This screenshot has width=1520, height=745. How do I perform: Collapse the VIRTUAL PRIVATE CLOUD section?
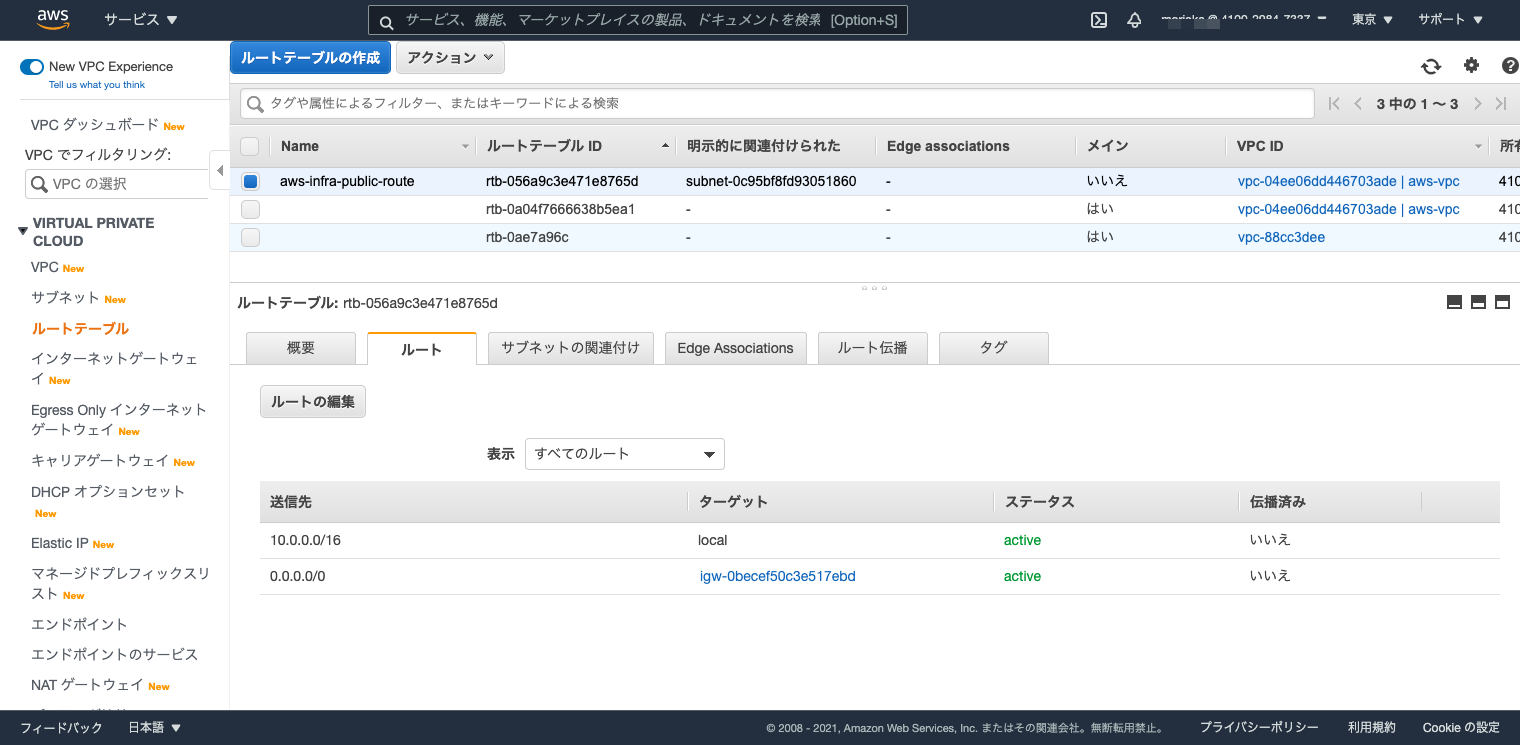[23, 231]
